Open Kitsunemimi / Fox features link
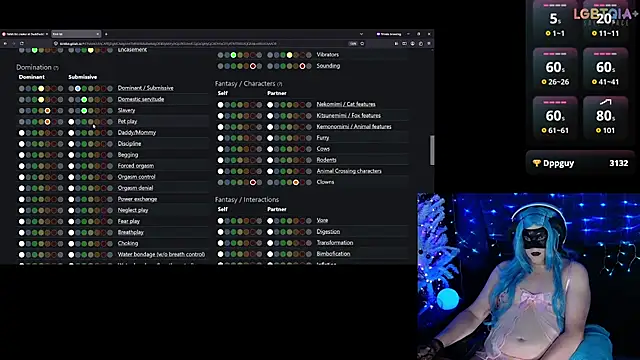Viewport: 640px width, 360px height. 349,116
